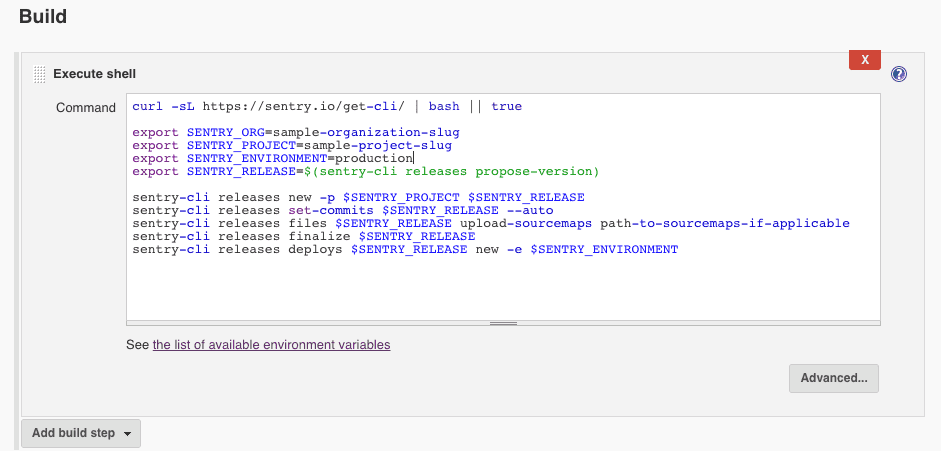Click the SENTRY_PROJECT export line
This screenshot has width=941, height=451.
[x=291, y=145]
